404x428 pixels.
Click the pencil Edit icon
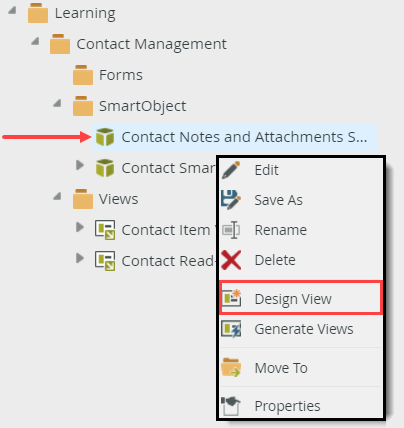[231, 170]
